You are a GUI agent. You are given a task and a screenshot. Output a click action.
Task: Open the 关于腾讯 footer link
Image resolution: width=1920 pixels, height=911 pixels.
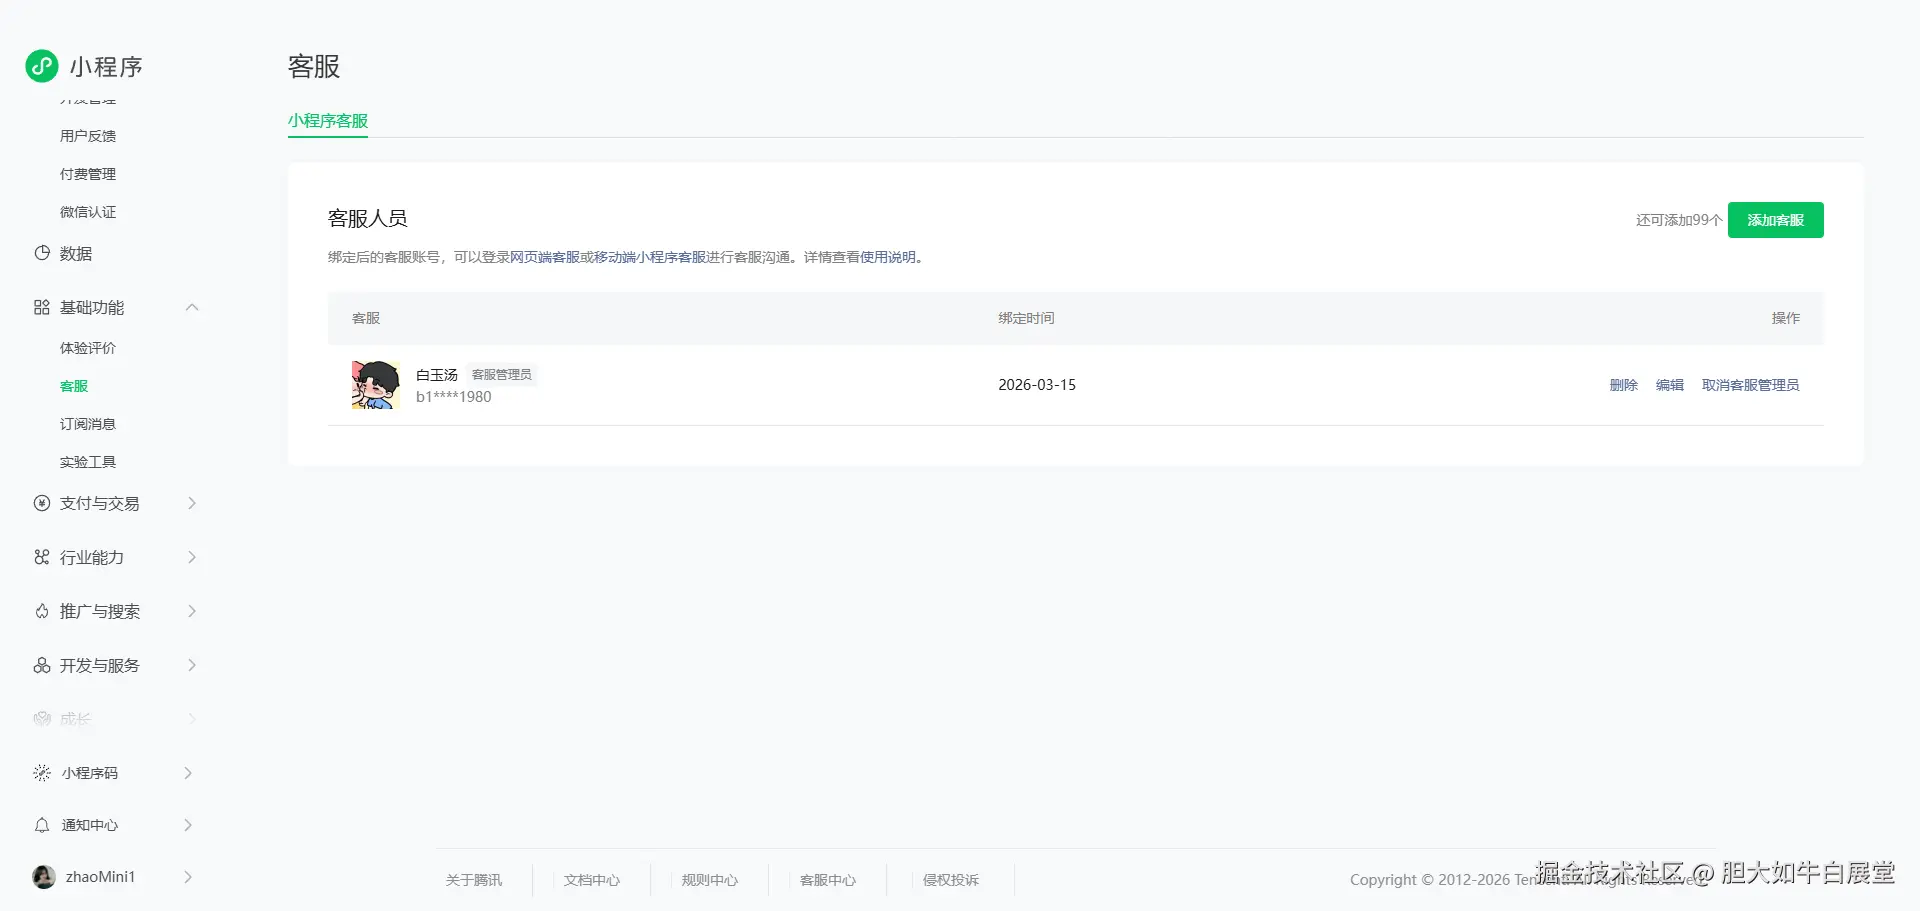point(474,880)
